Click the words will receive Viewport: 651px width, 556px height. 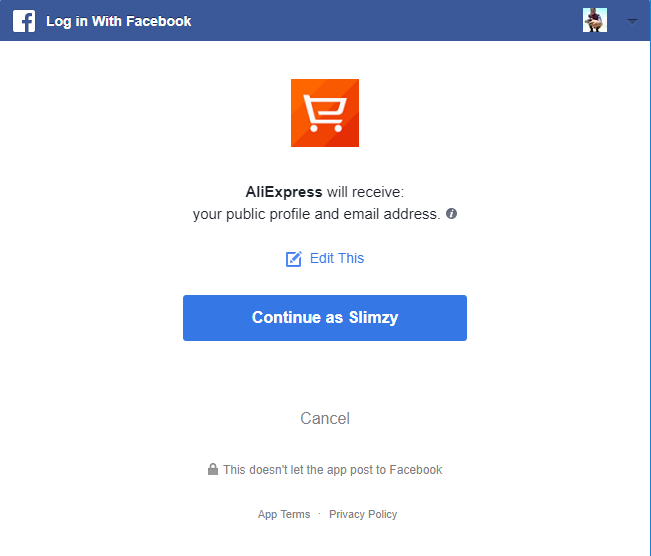(x=365, y=192)
